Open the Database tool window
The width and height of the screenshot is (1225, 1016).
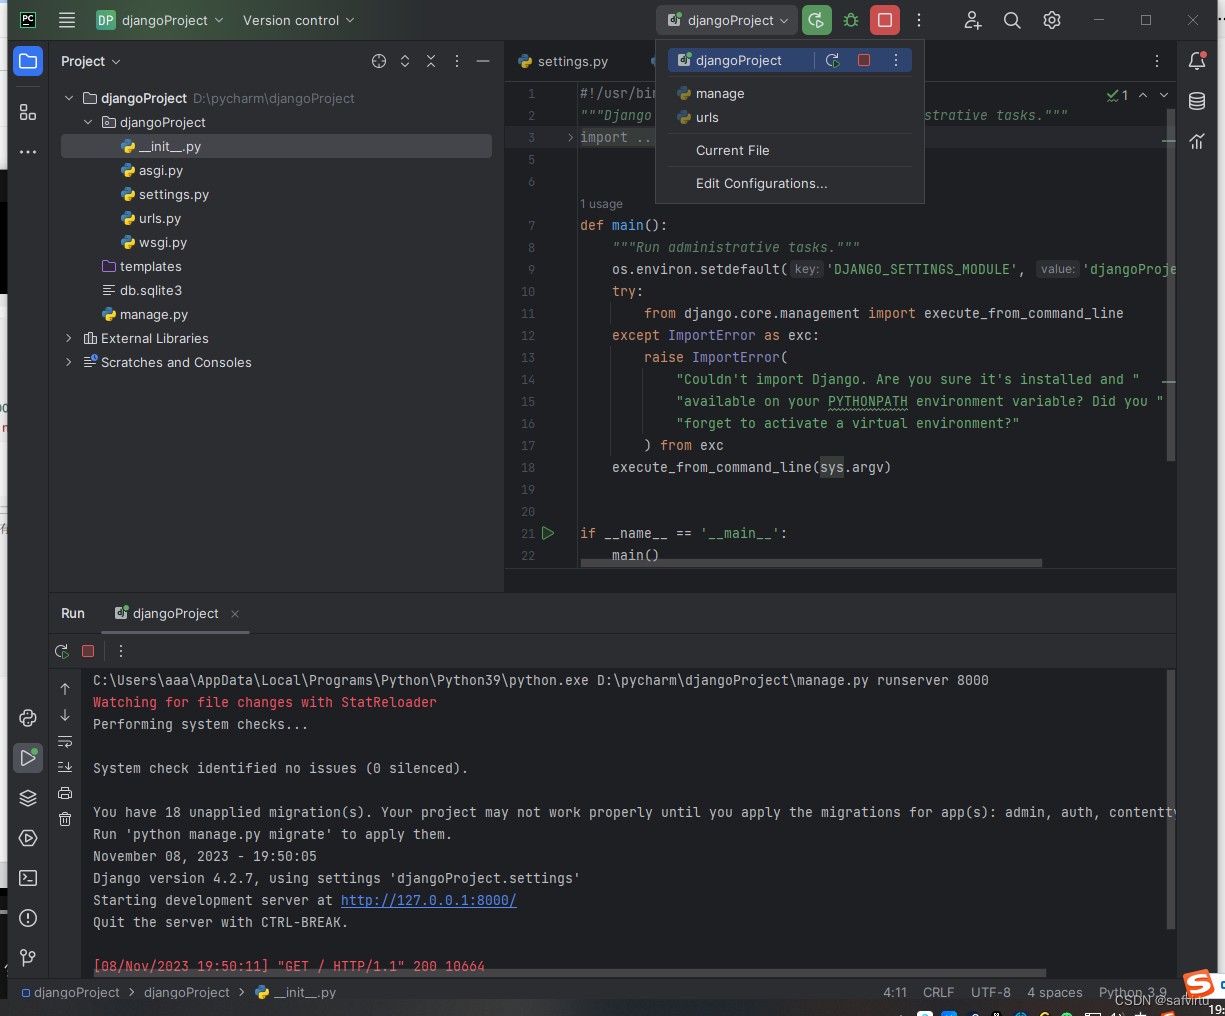pyautogui.click(x=1197, y=101)
